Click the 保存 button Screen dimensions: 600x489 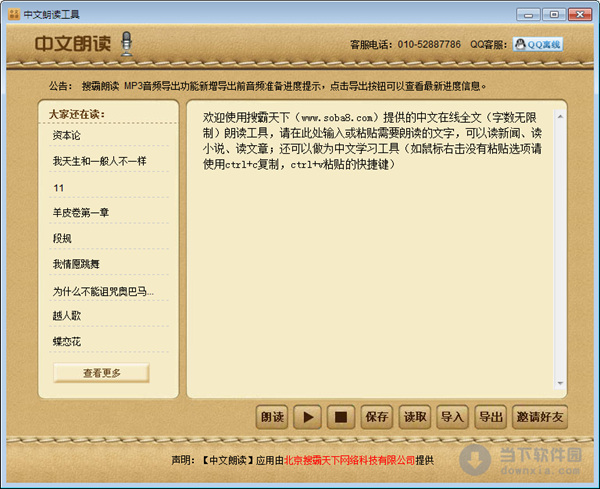[377, 417]
